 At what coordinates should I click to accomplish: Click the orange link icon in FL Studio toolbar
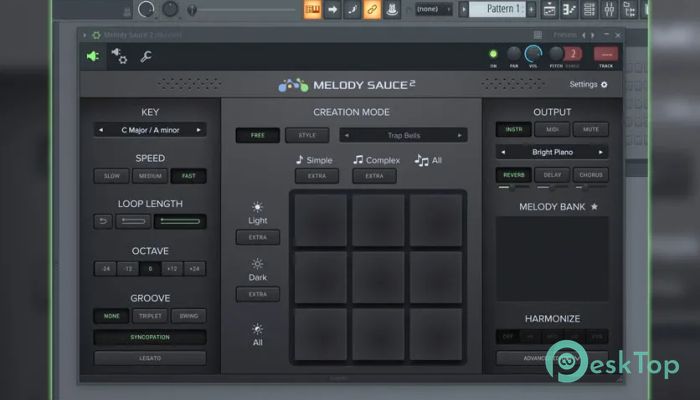point(372,9)
